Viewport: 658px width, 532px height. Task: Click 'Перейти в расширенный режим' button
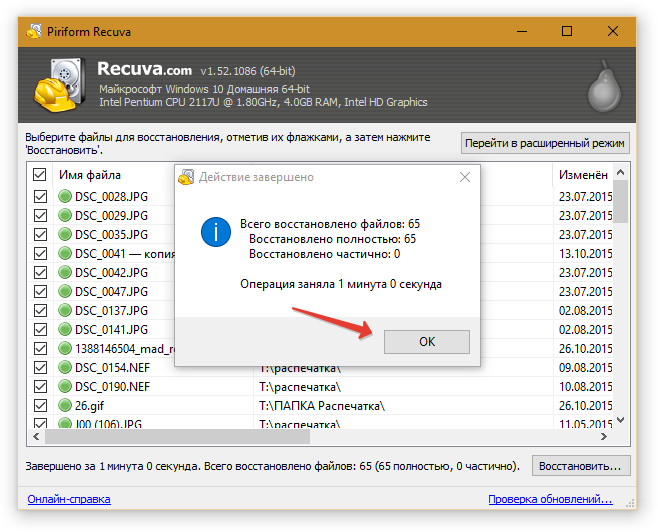pos(545,143)
